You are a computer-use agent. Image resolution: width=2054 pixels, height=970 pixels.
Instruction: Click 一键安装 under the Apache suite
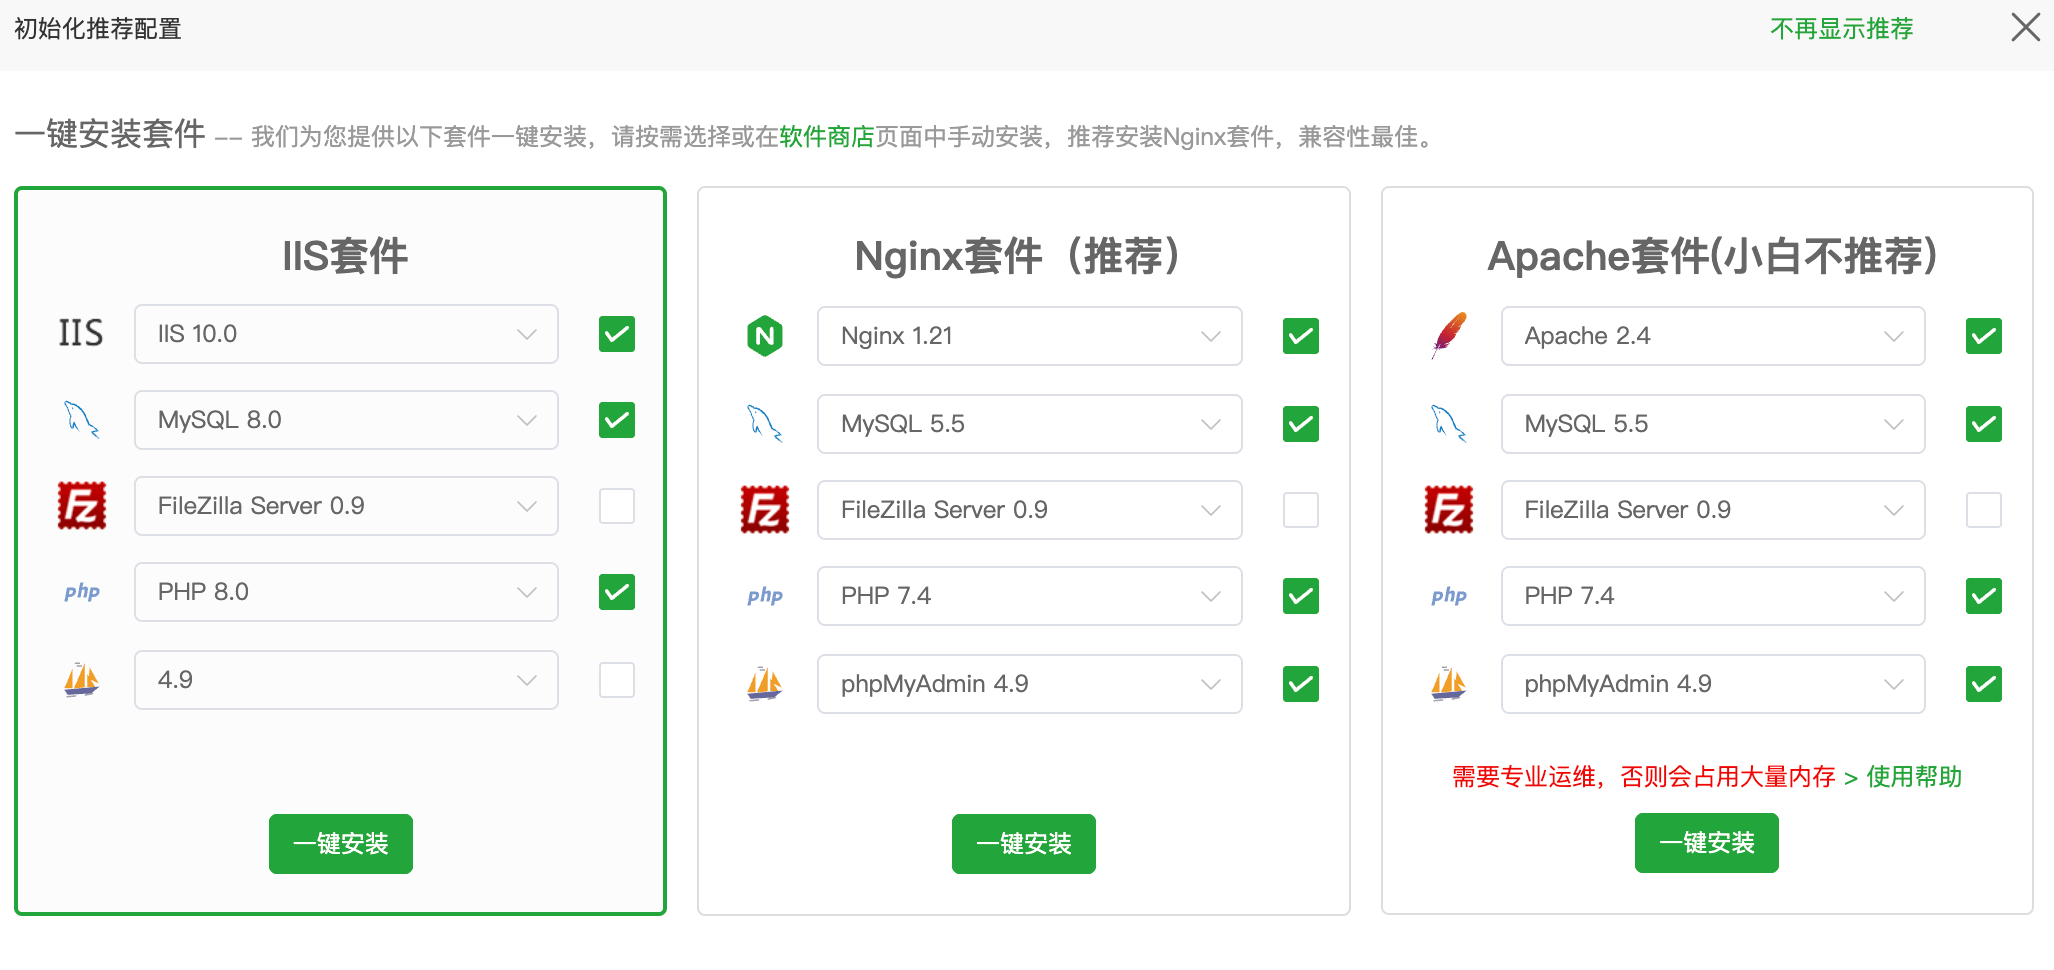click(1707, 843)
